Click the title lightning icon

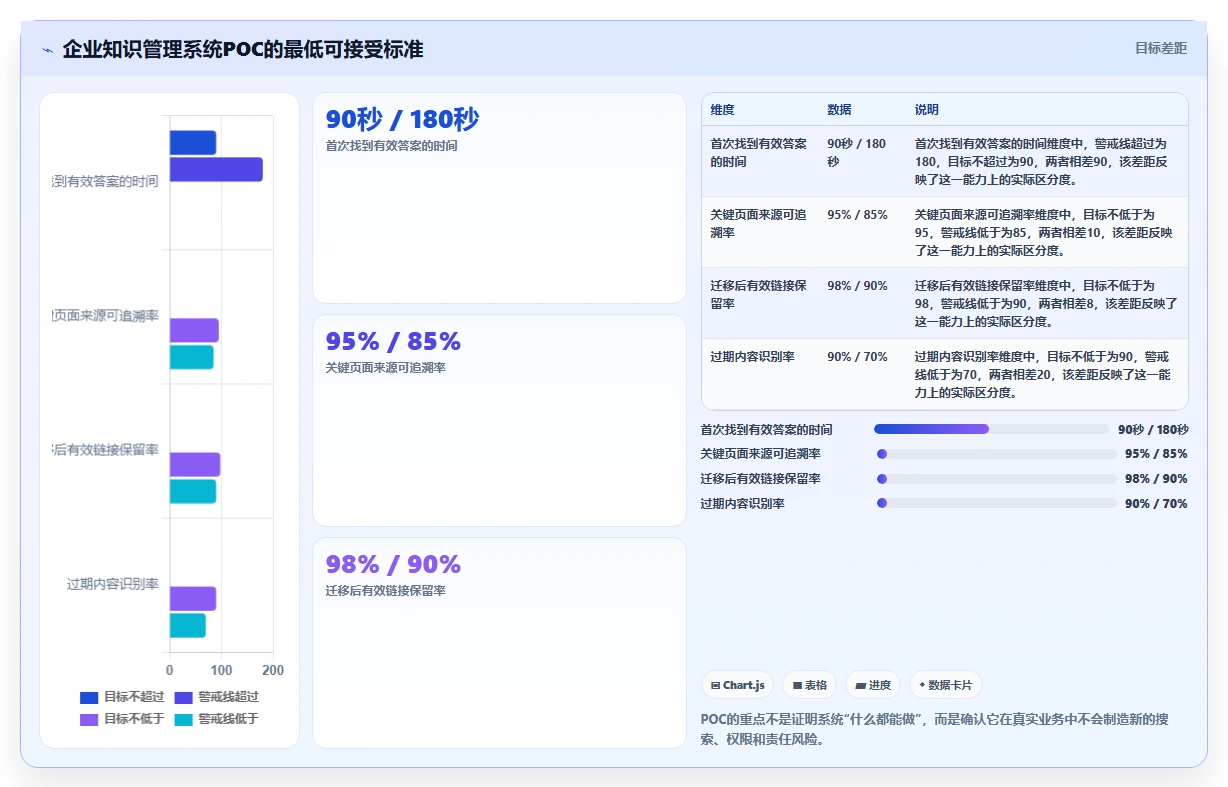[x=47, y=49]
